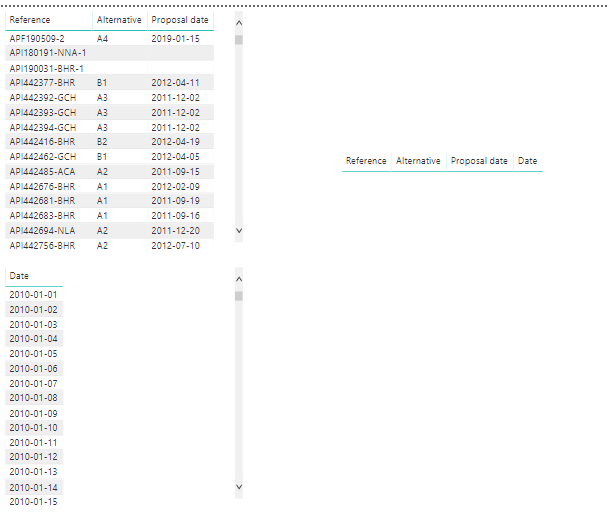Select date 2010-01-11

[x=33, y=442]
